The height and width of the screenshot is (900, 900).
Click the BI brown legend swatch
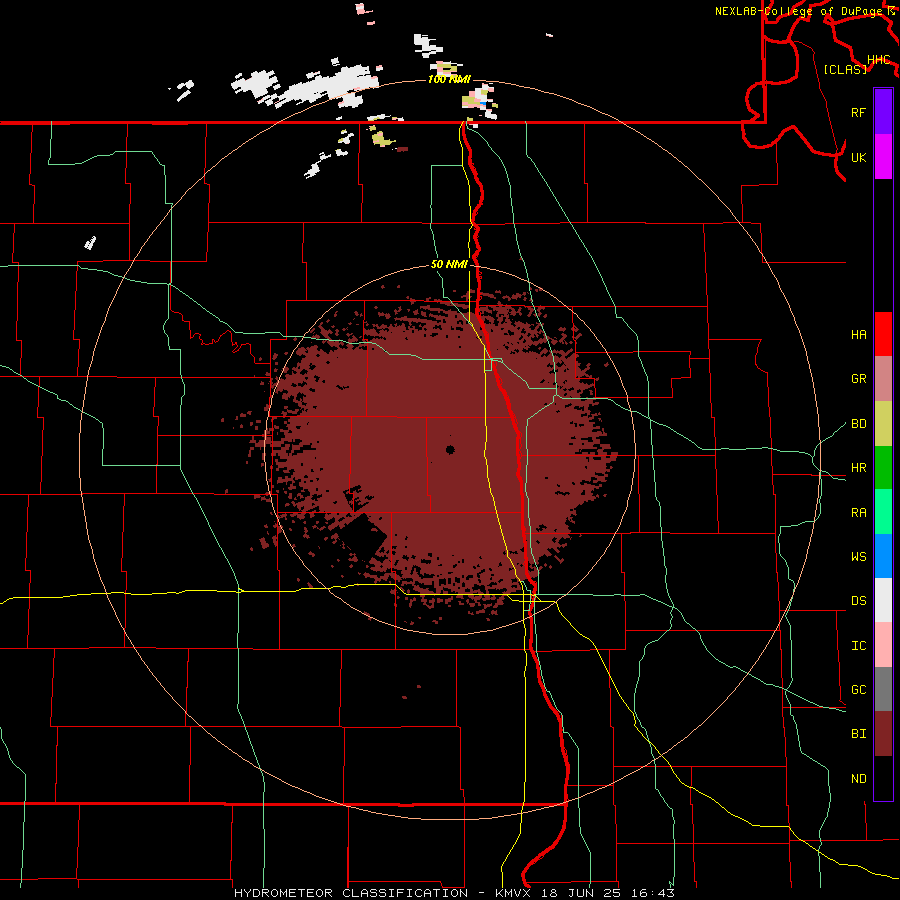coord(883,734)
